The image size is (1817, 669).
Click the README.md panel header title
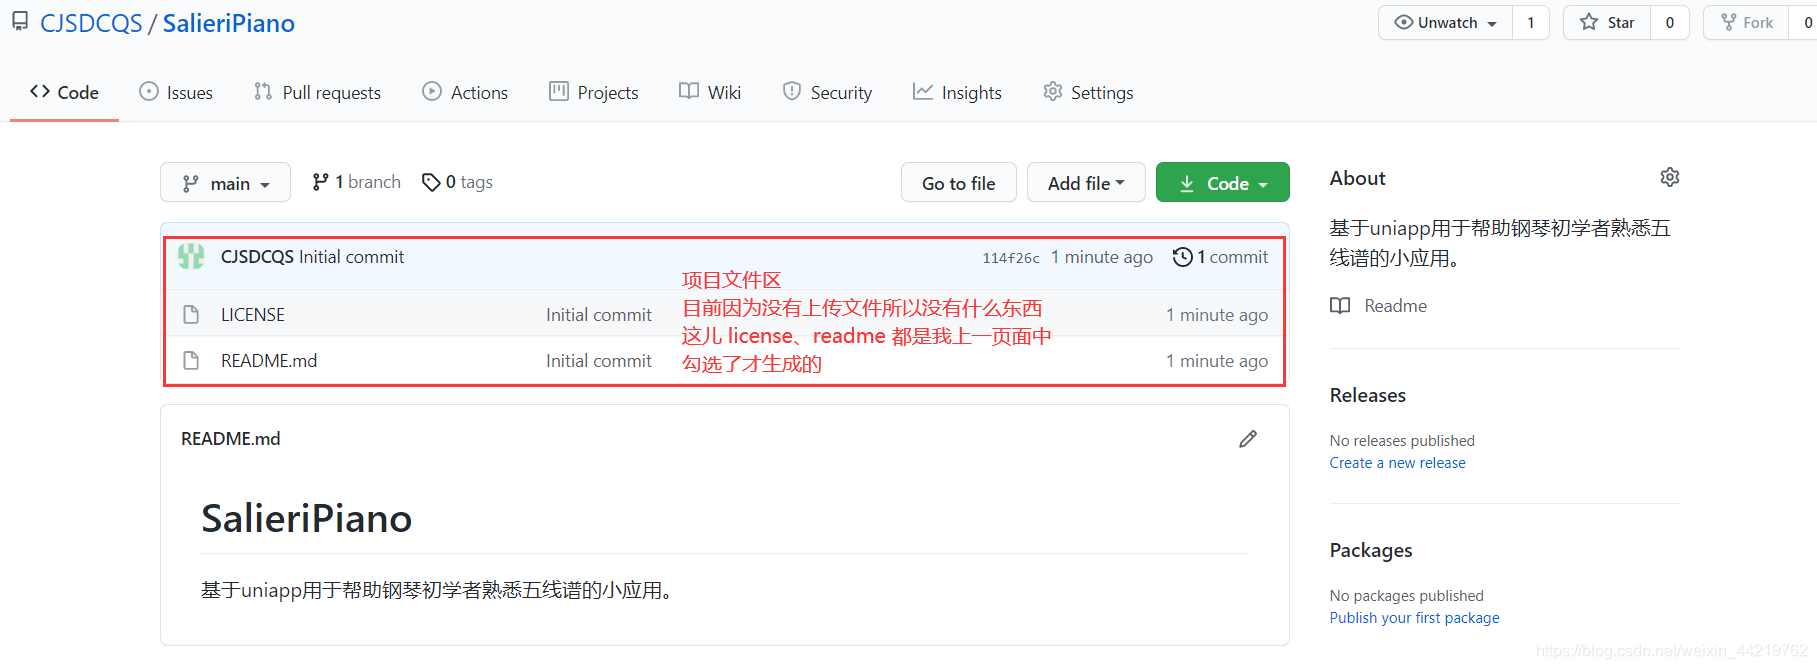pyautogui.click(x=231, y=439)
